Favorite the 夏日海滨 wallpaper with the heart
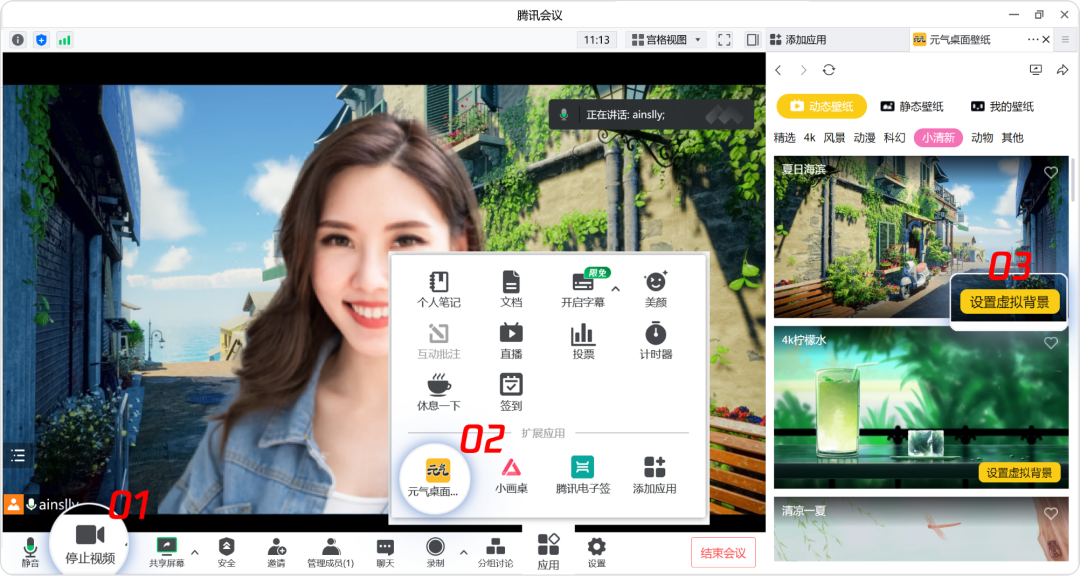Screen dimensions: 1080x576 coord(1050,172)
